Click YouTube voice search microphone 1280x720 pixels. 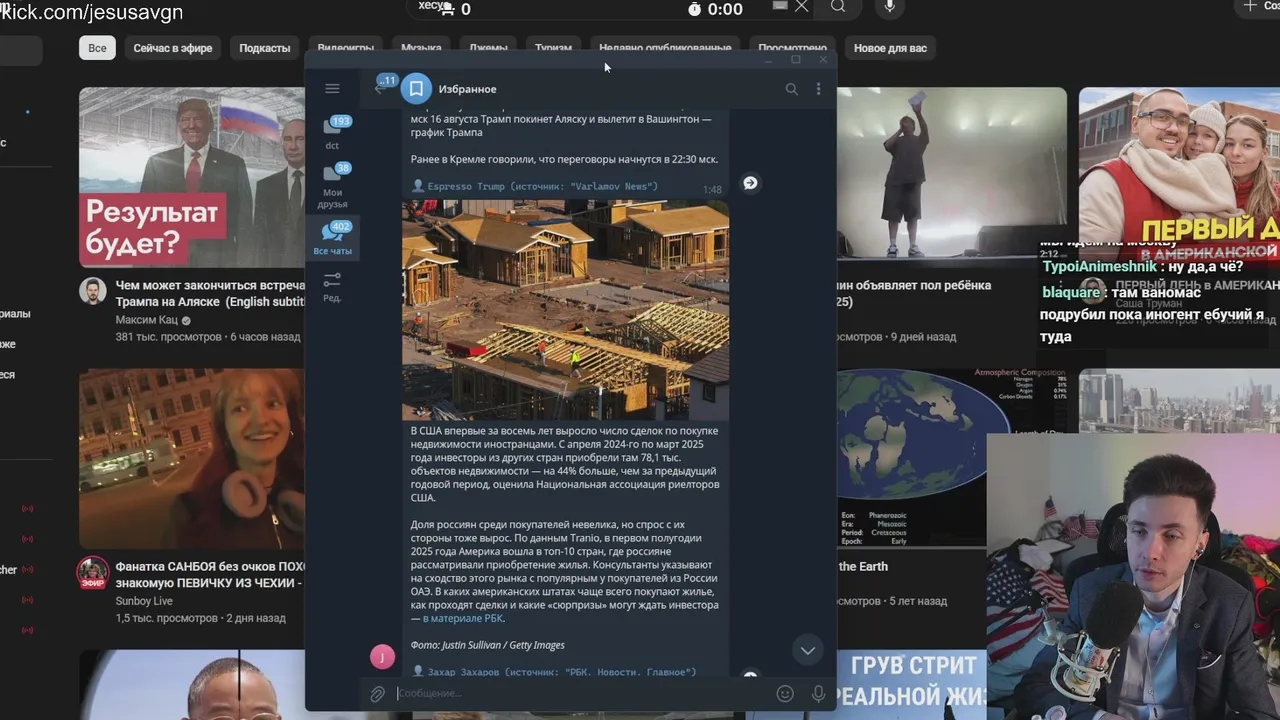click(x=889, y=7)
